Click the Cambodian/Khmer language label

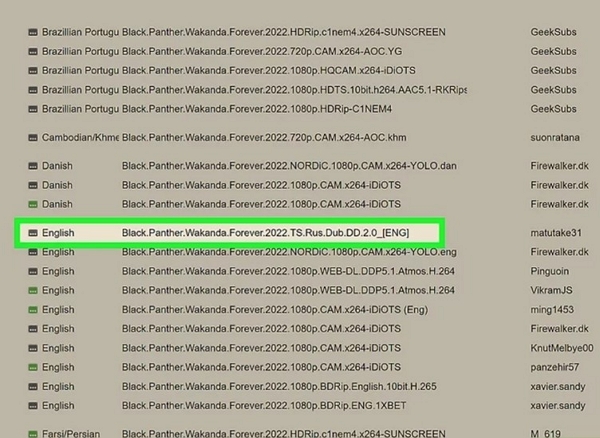coord(80,138)
